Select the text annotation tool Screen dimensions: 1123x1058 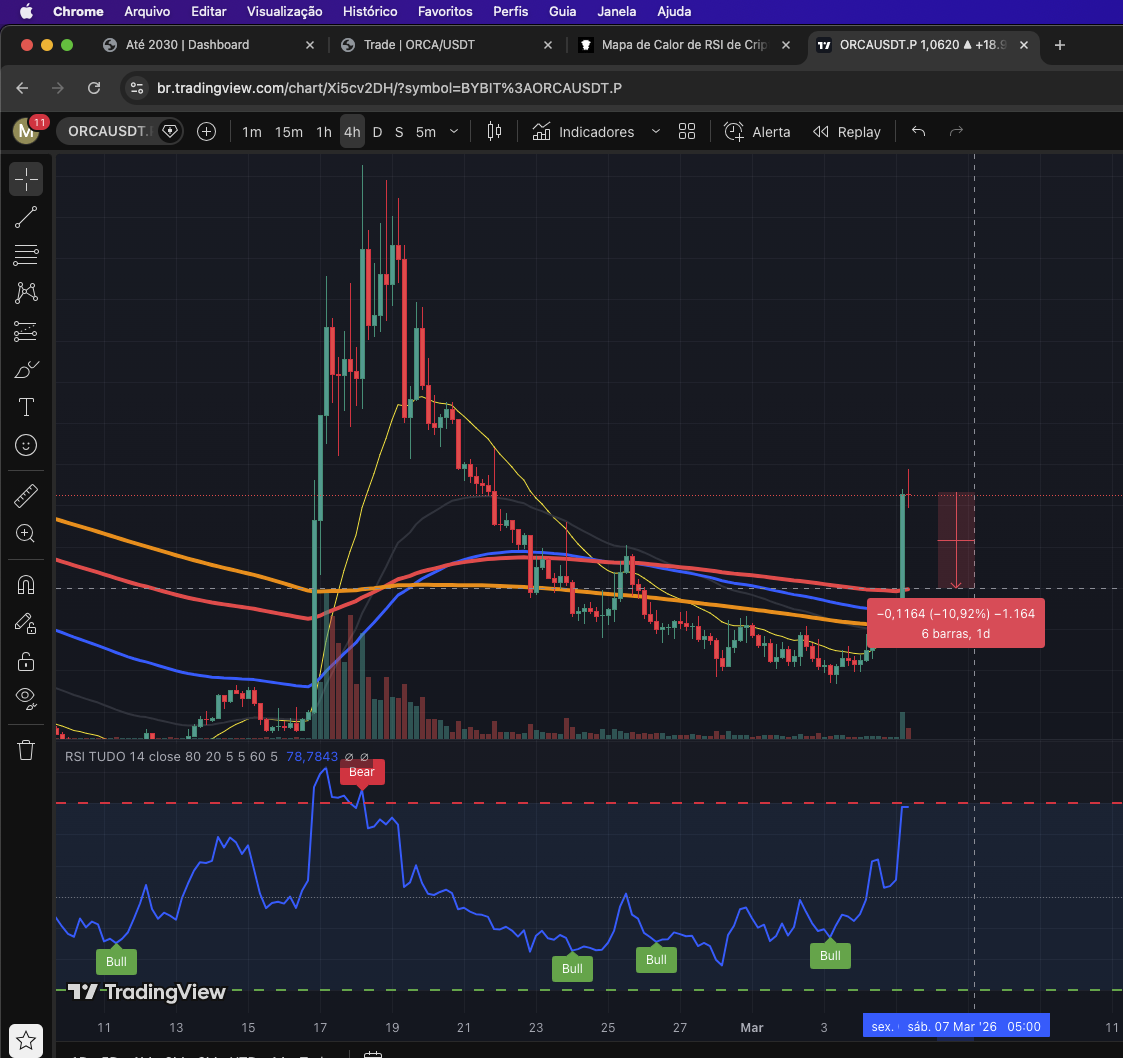coord(26,407)
